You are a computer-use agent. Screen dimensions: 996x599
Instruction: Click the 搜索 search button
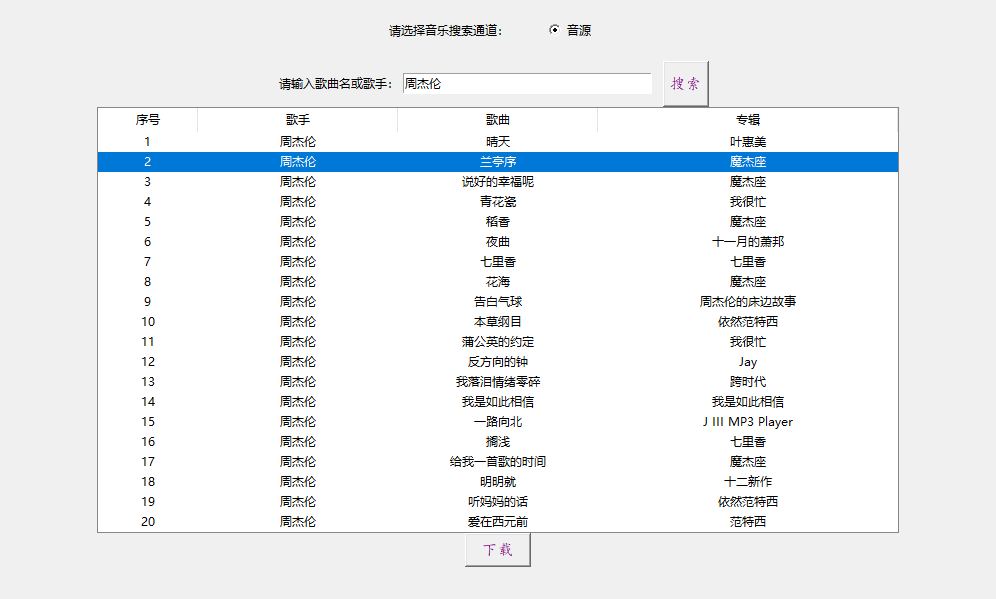pos(684,82)
